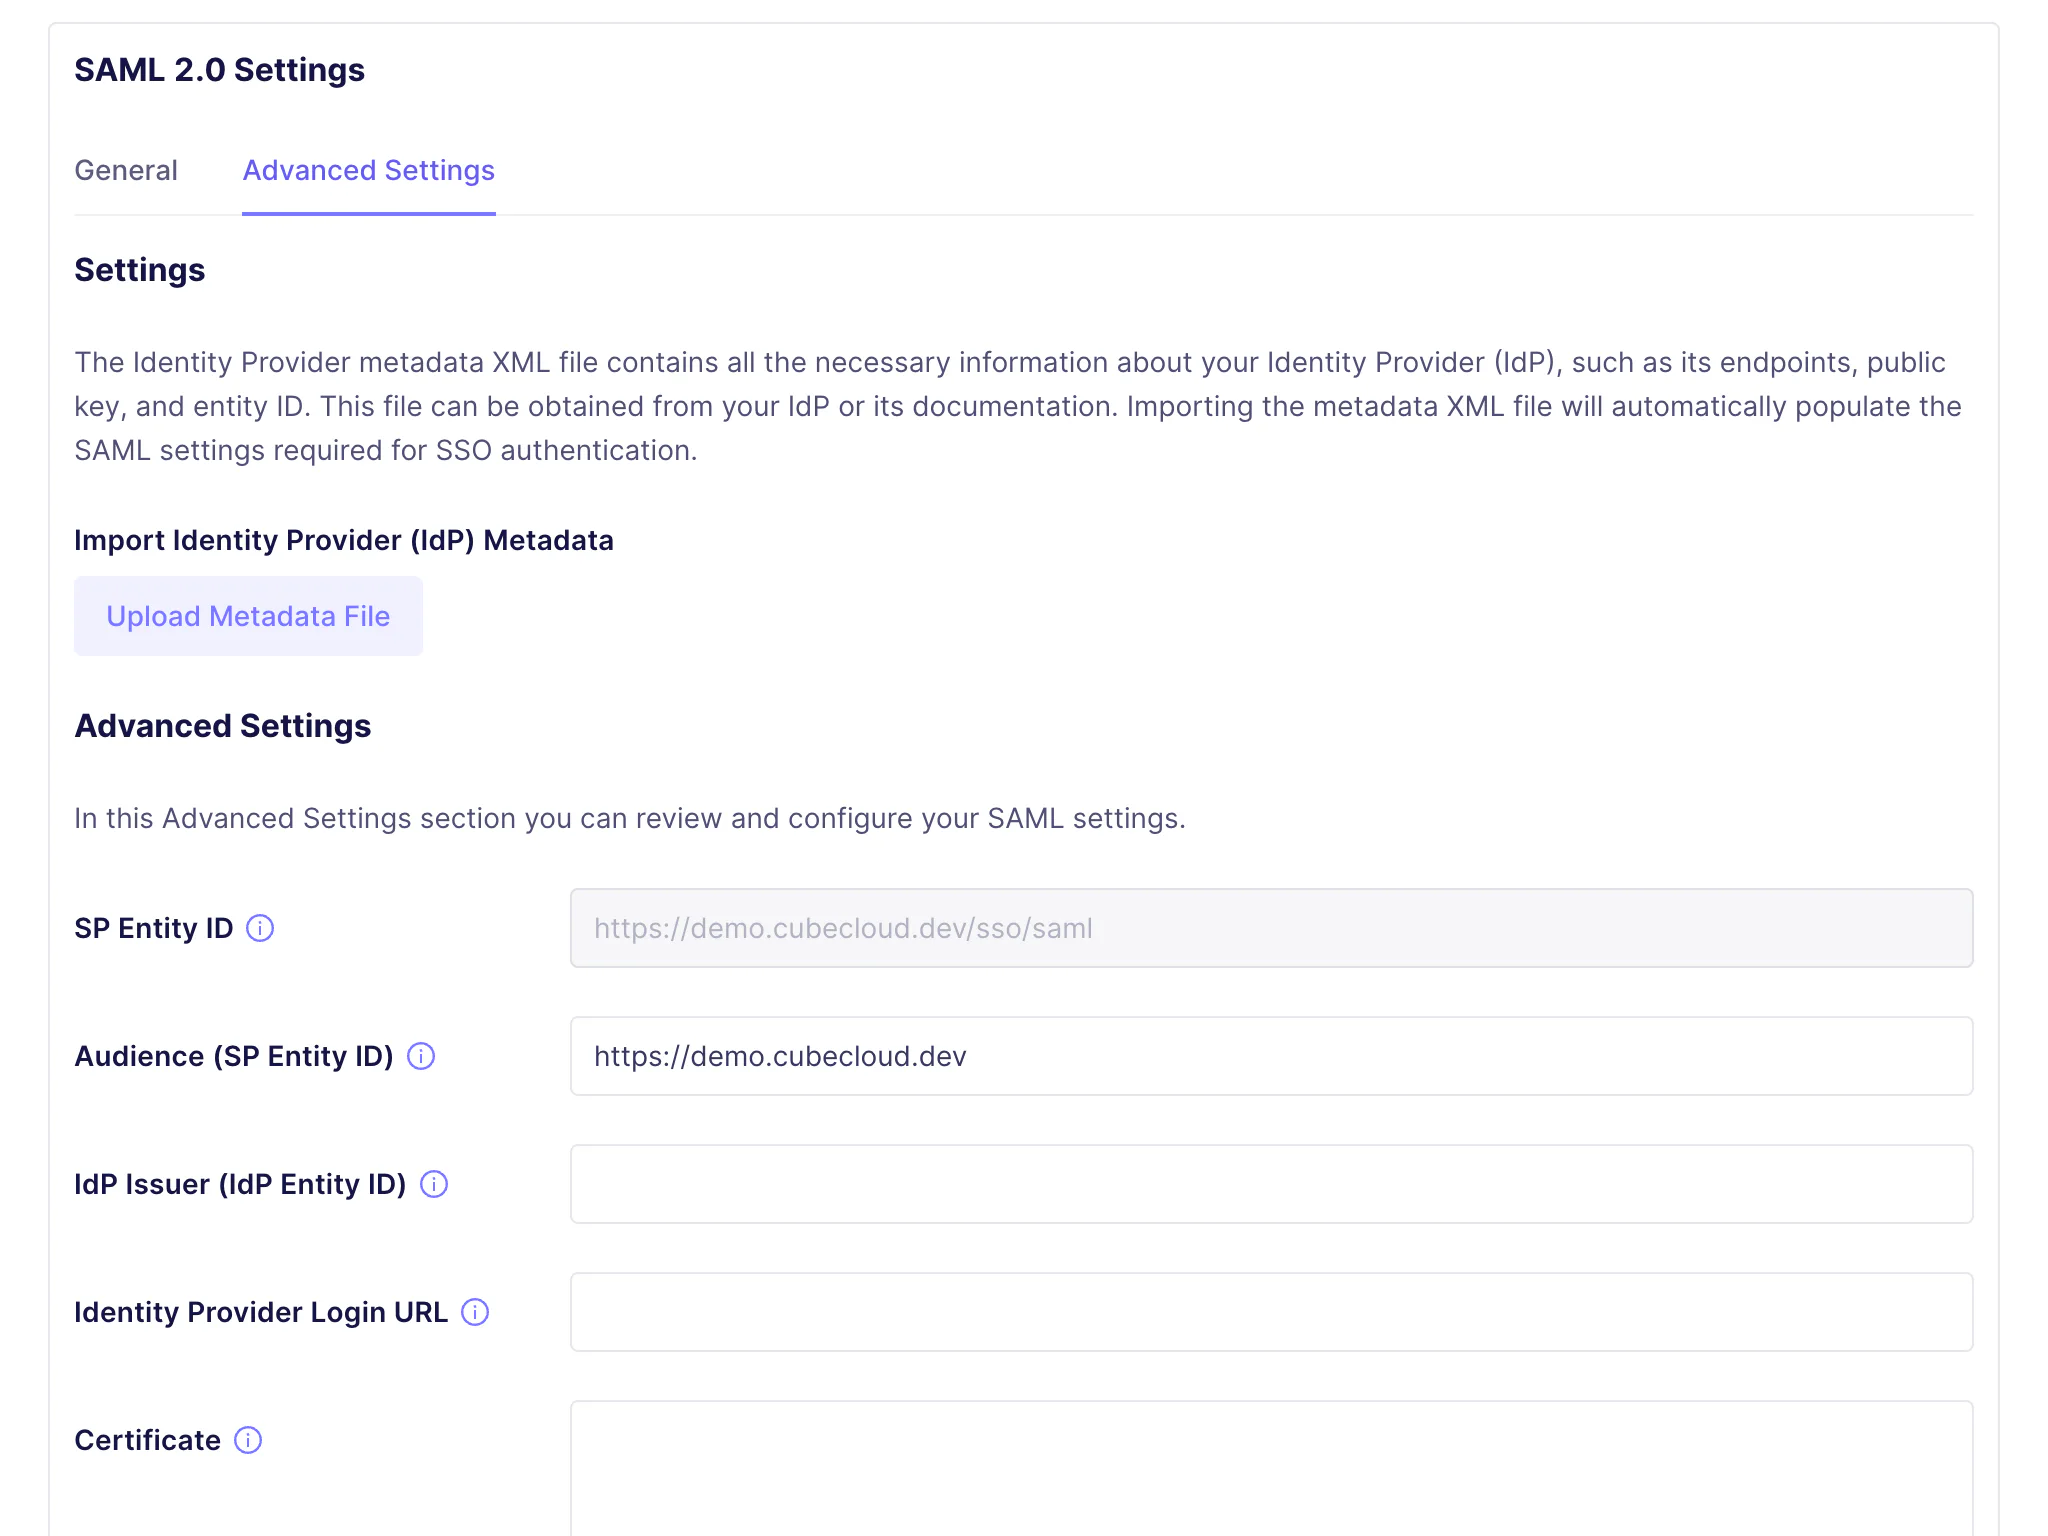Click the info icon beside SP Entity ID

click(x=260, y=928)
